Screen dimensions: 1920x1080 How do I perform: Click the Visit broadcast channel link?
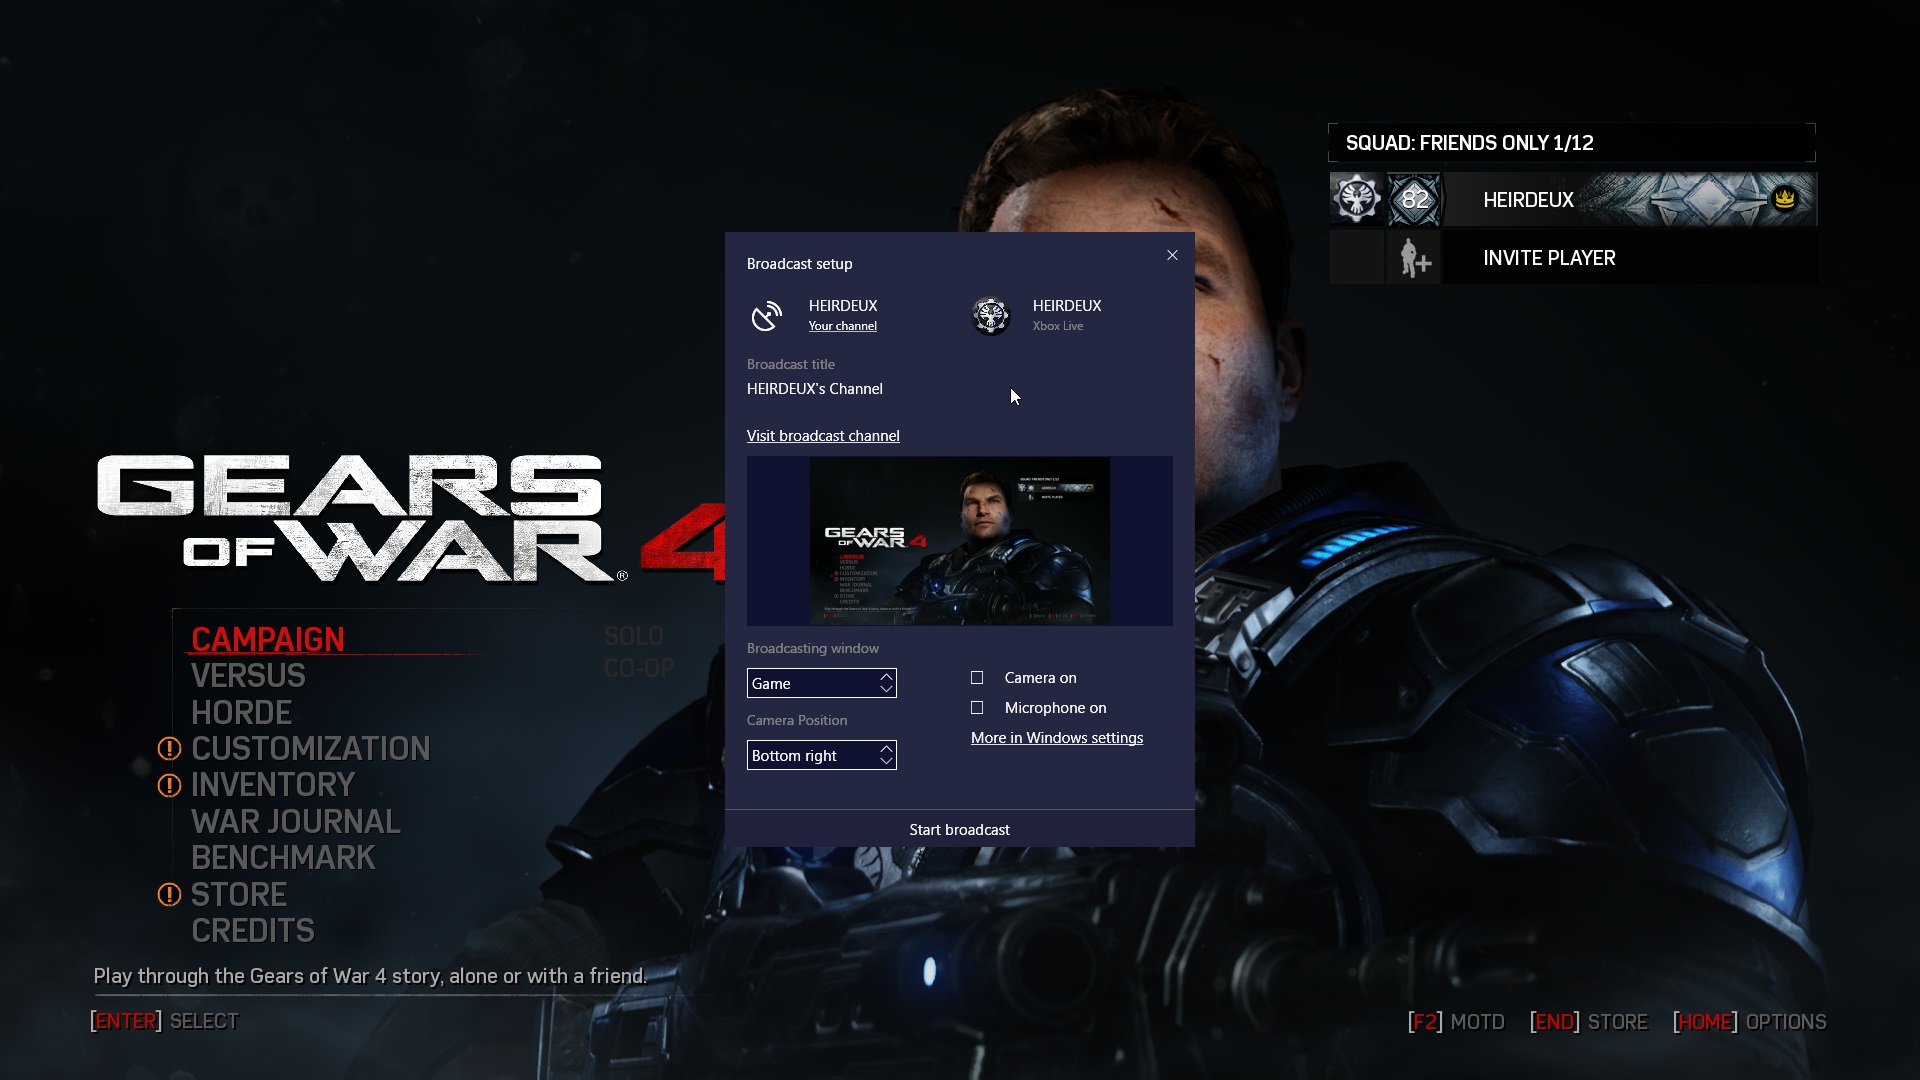pyautogui.click(x=823, y=435)
